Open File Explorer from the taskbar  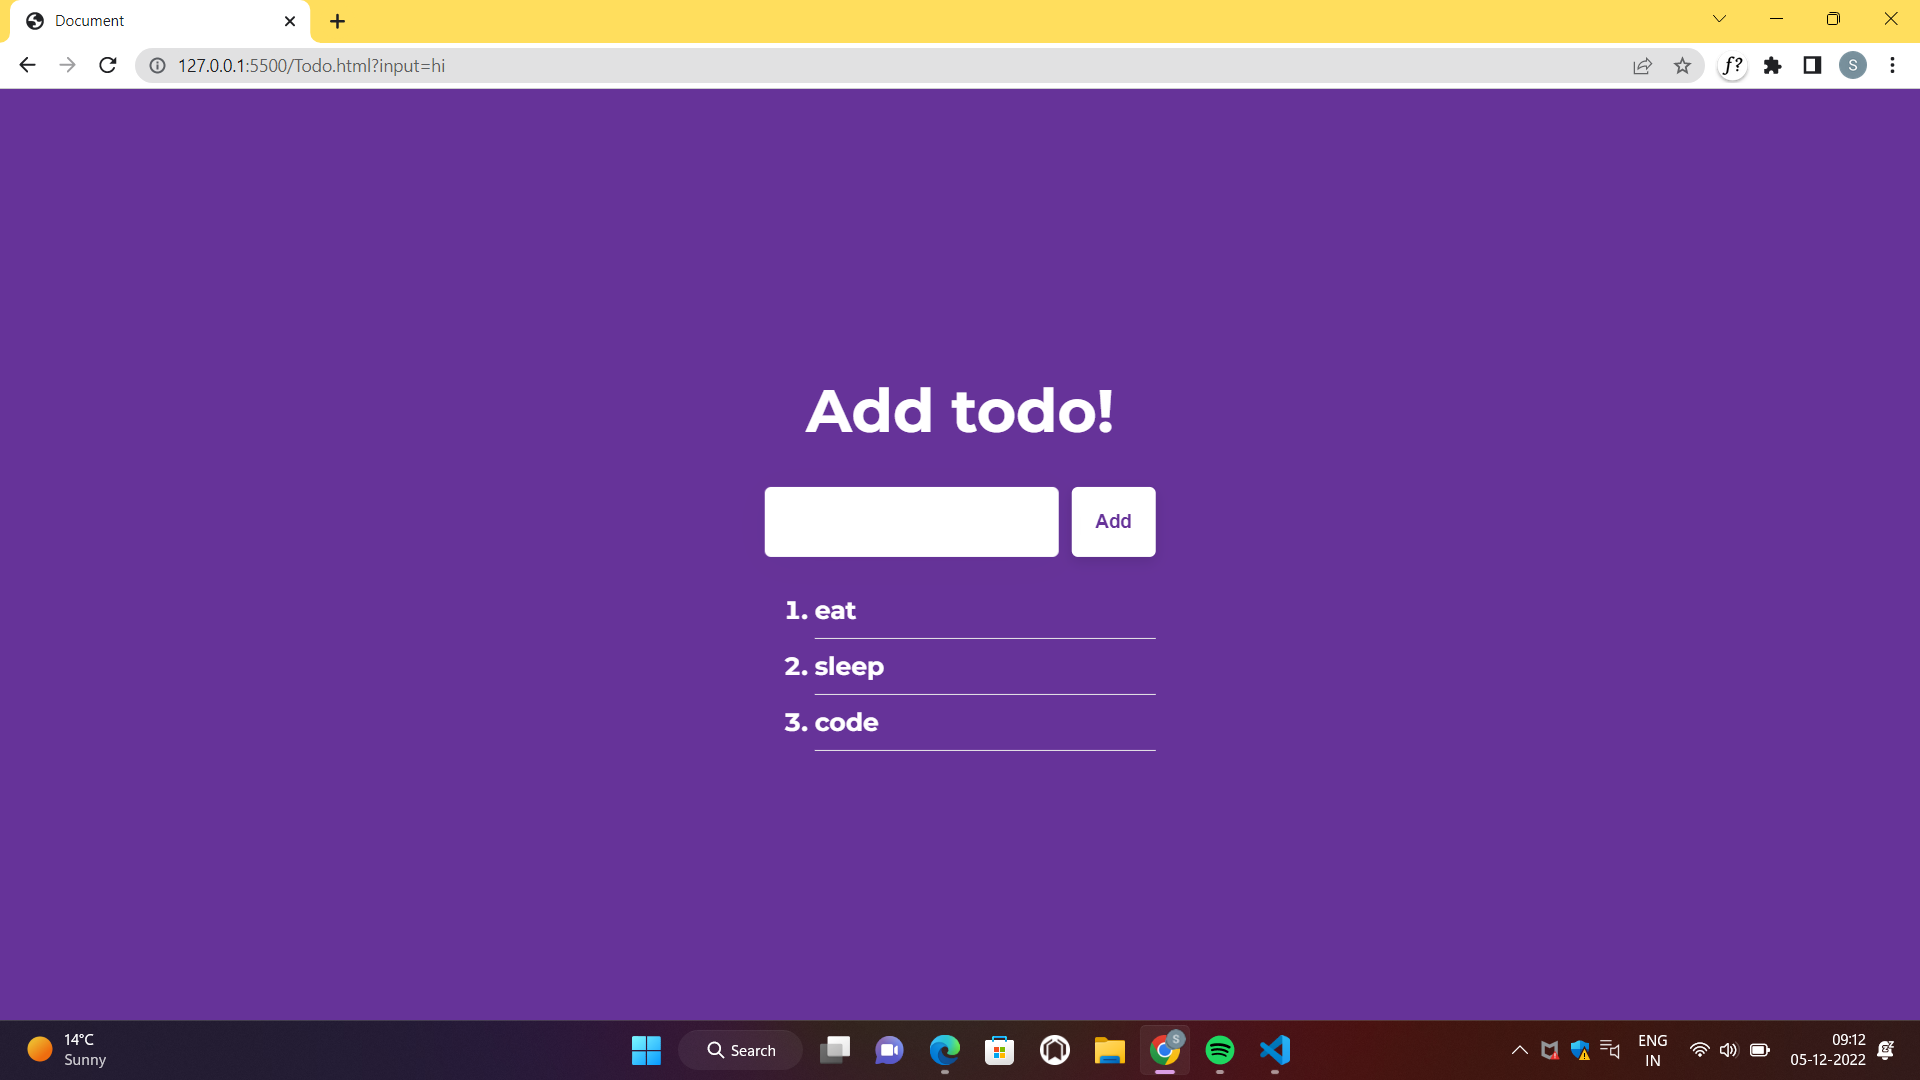[x=1109, y=1050]
